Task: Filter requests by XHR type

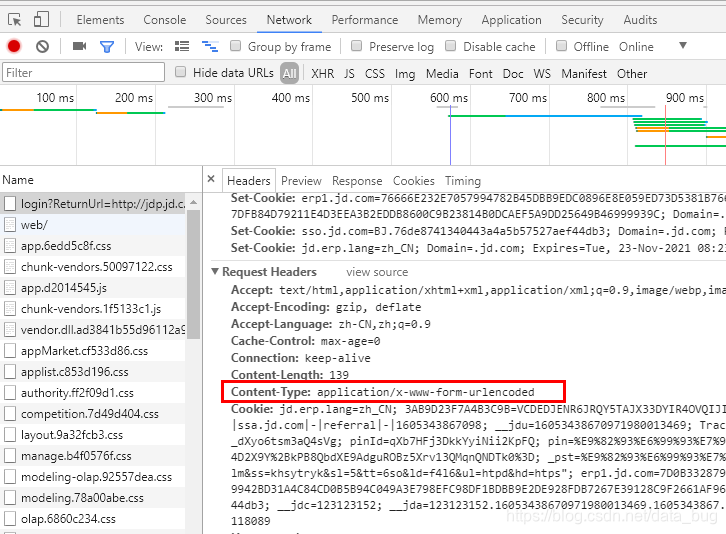Action: 323,74
